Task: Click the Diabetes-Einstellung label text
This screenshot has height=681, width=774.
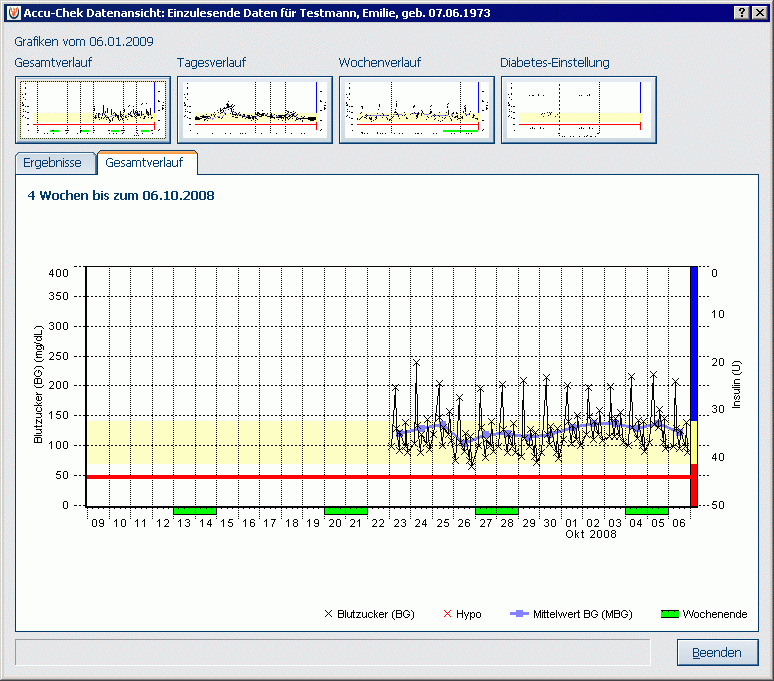Action: [x=555, y=63]
